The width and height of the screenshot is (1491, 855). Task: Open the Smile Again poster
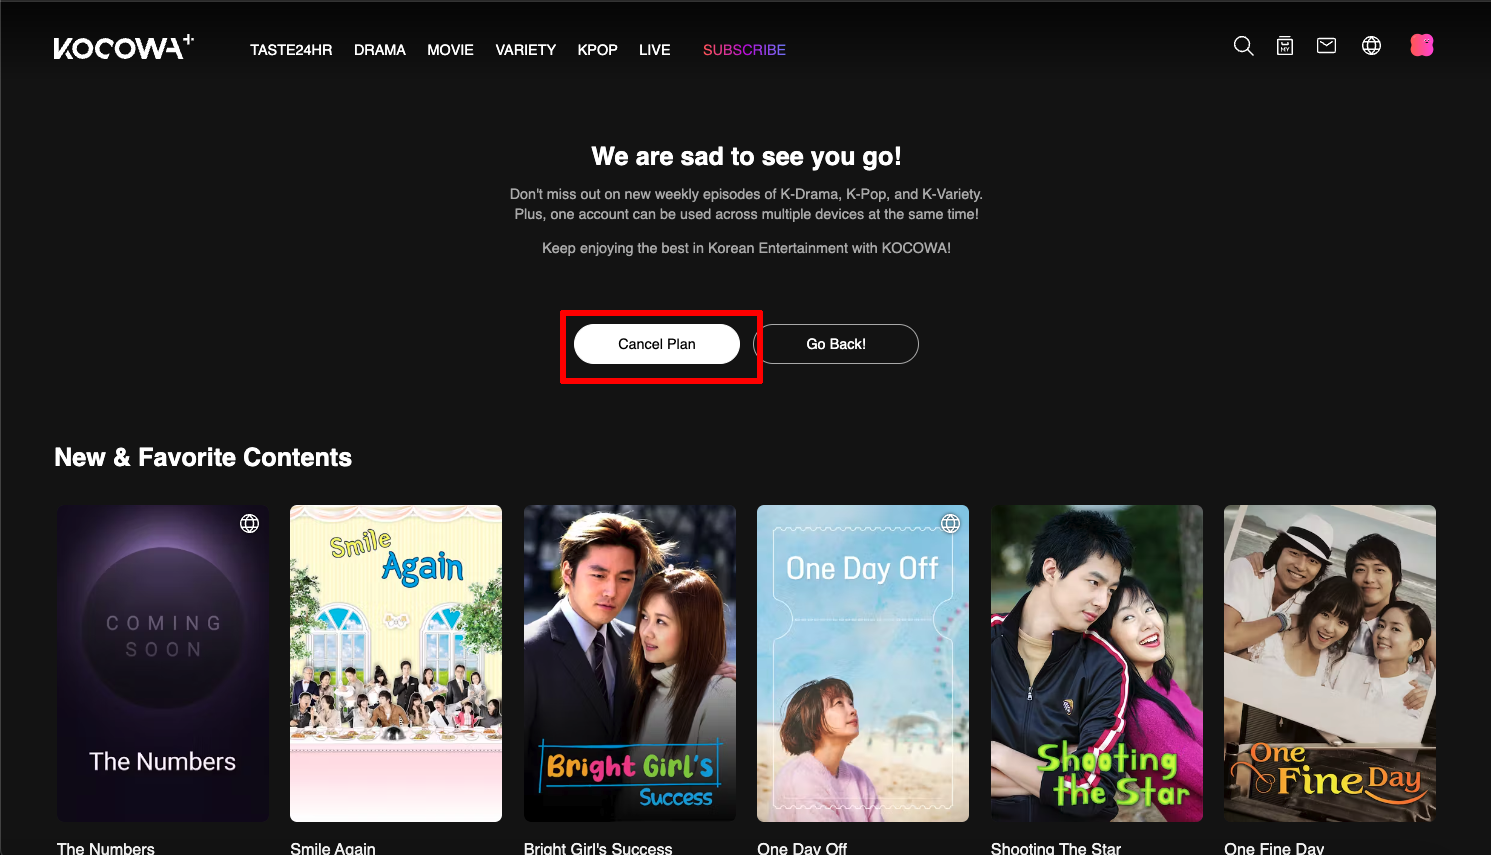click(396, 663)
